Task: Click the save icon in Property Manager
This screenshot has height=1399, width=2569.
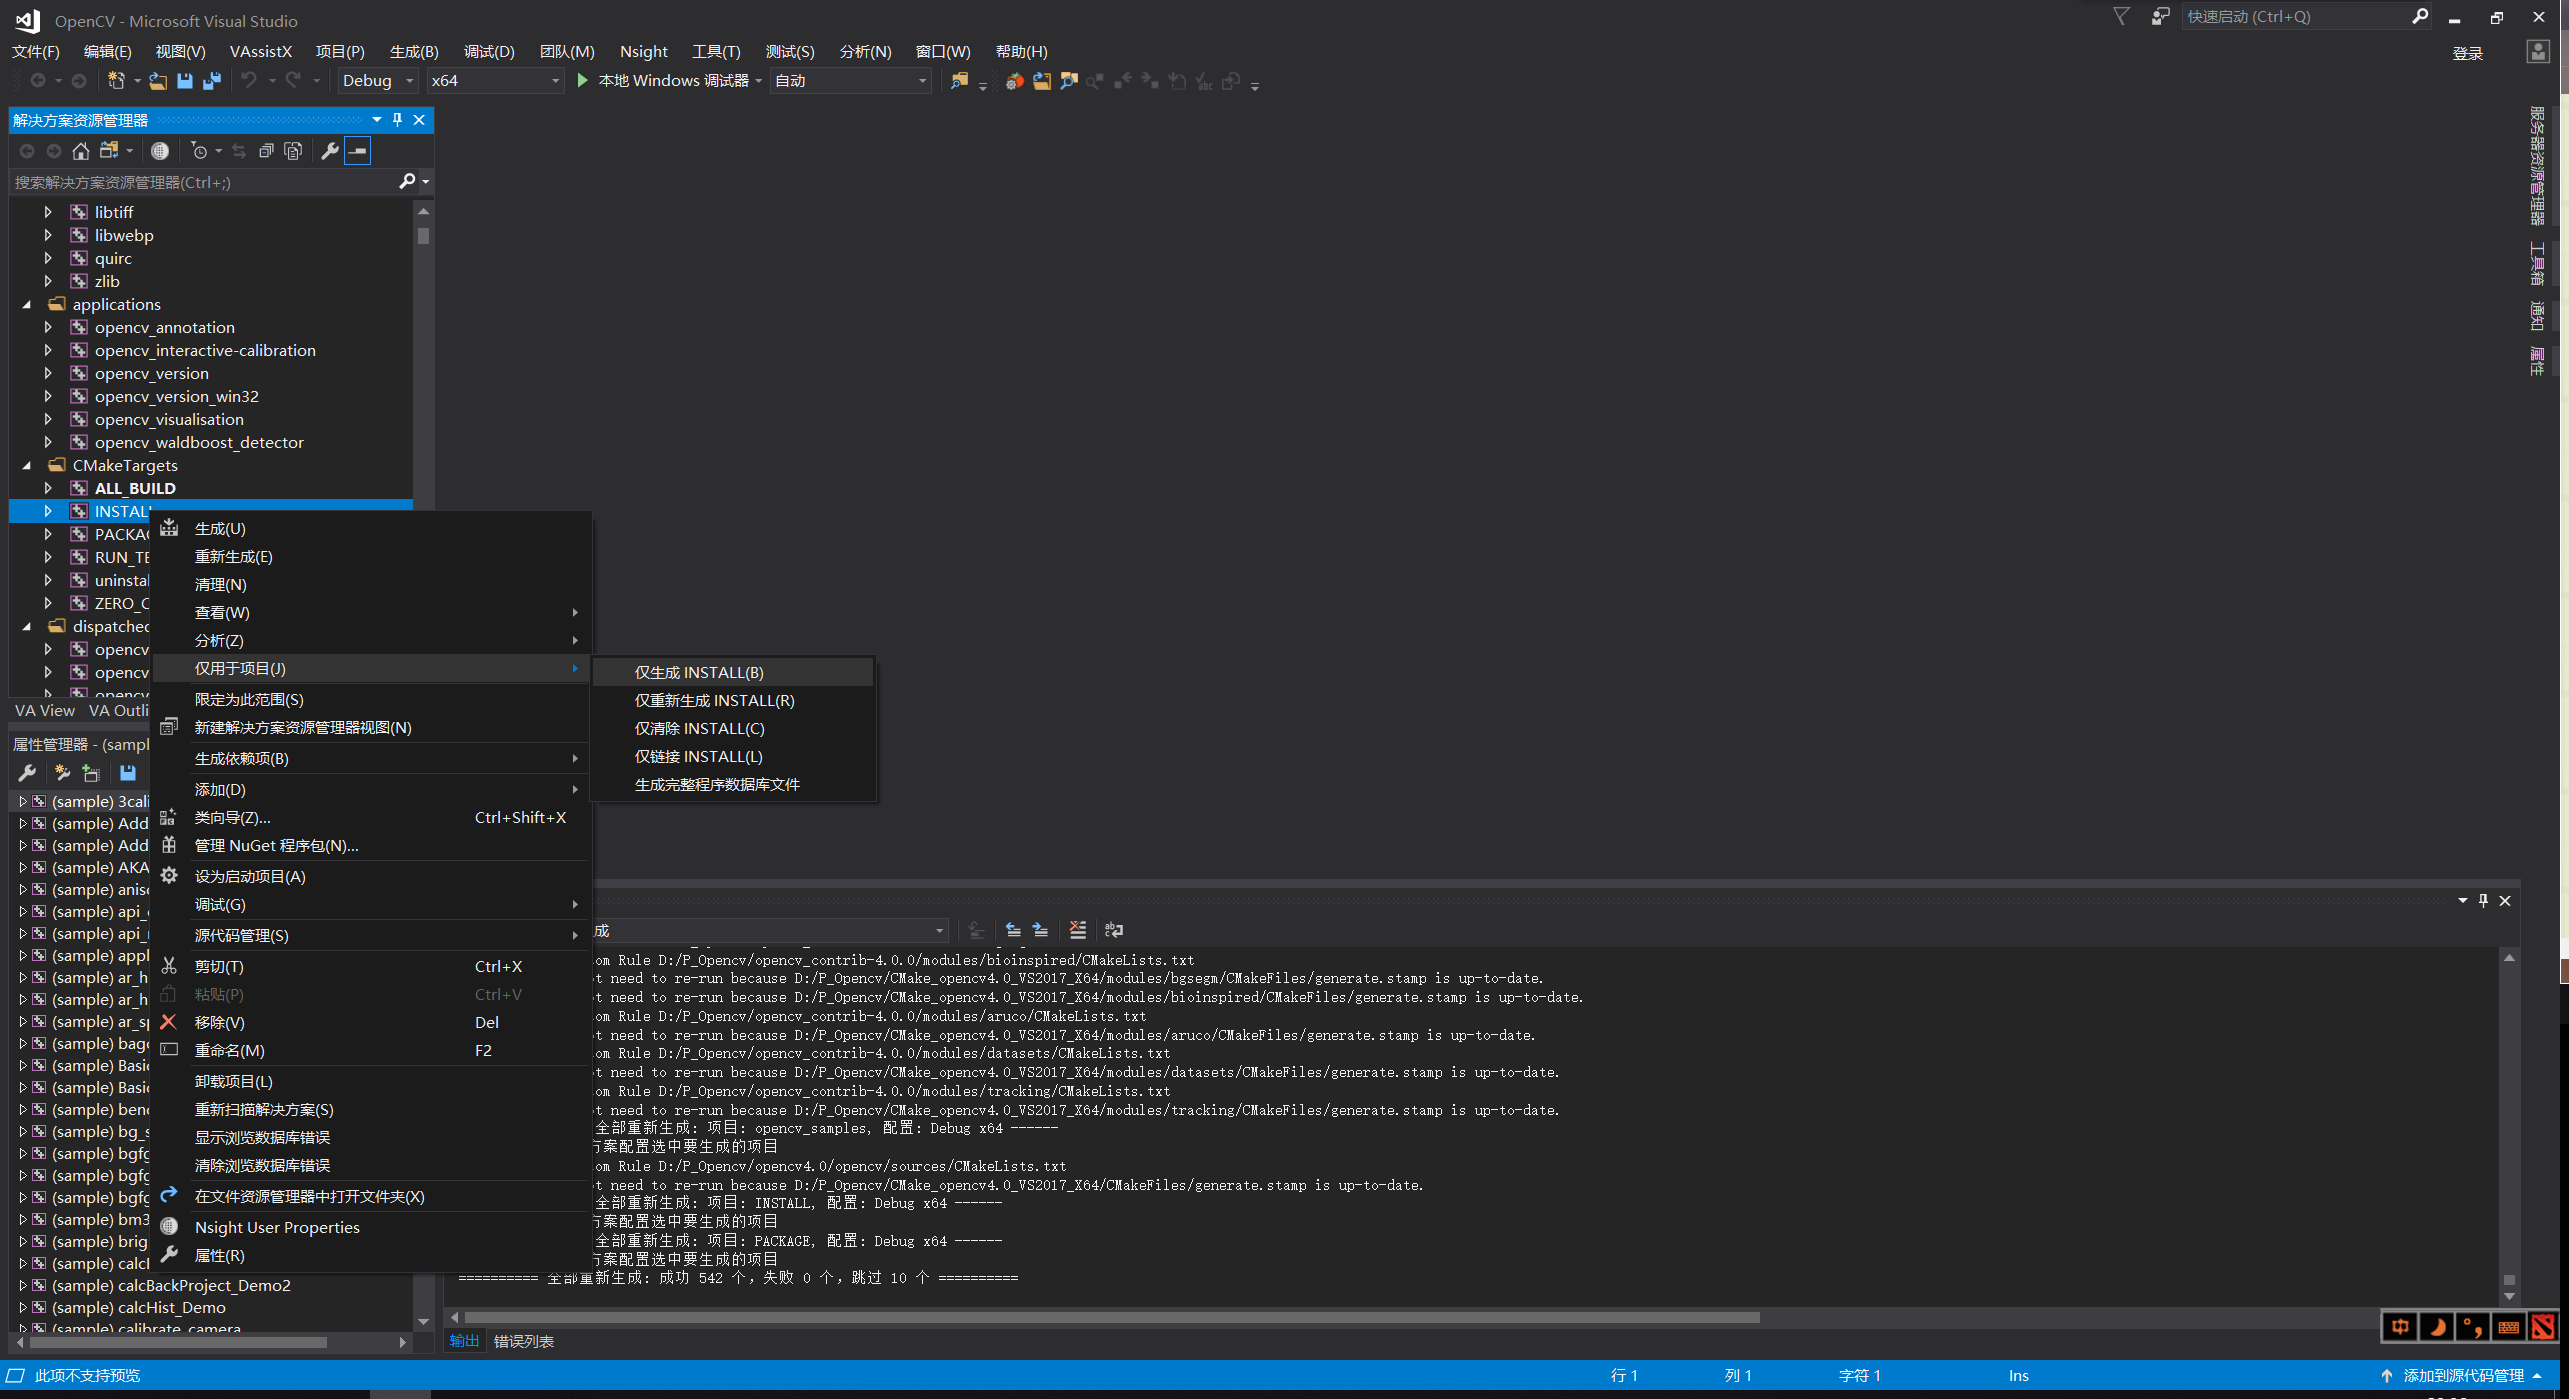Action: click(x=127, y=773)
